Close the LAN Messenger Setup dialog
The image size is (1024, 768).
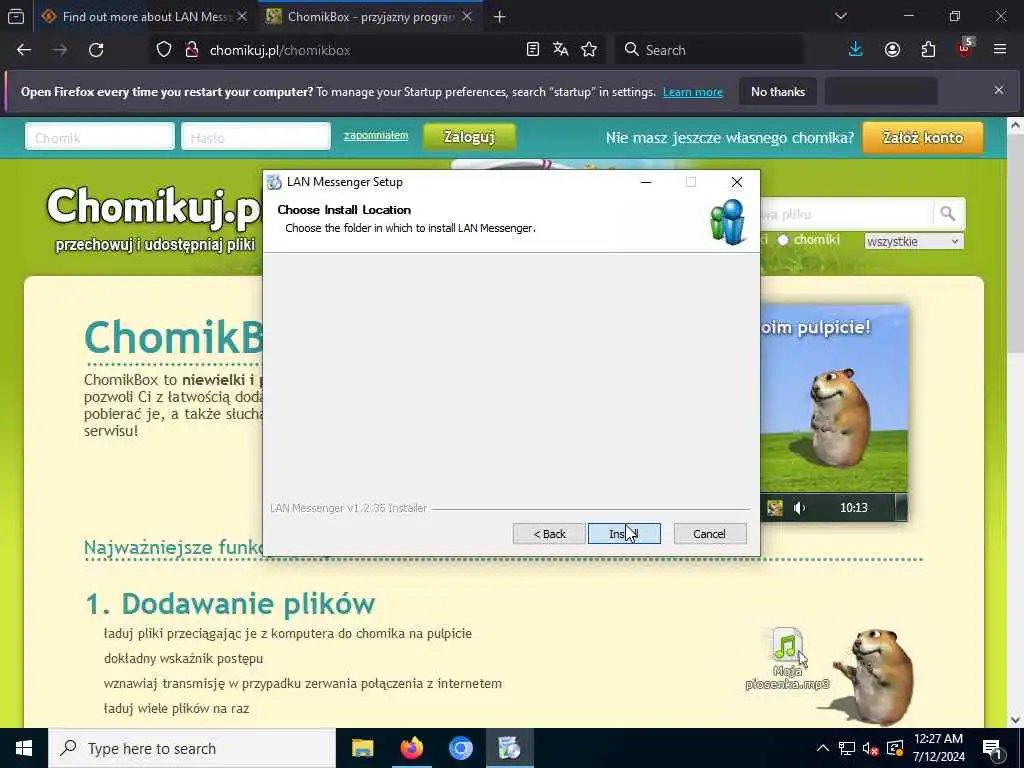click(x=737, y=182)
